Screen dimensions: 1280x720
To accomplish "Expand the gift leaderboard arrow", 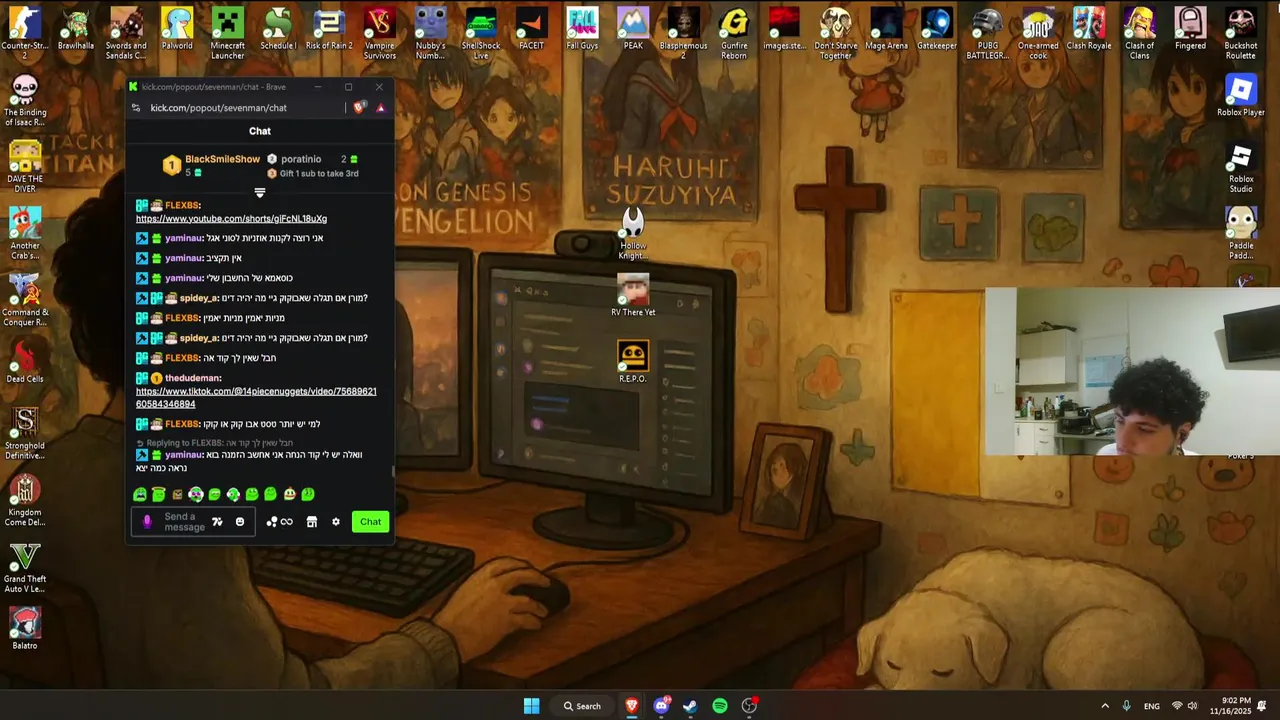I will [260, 192].
